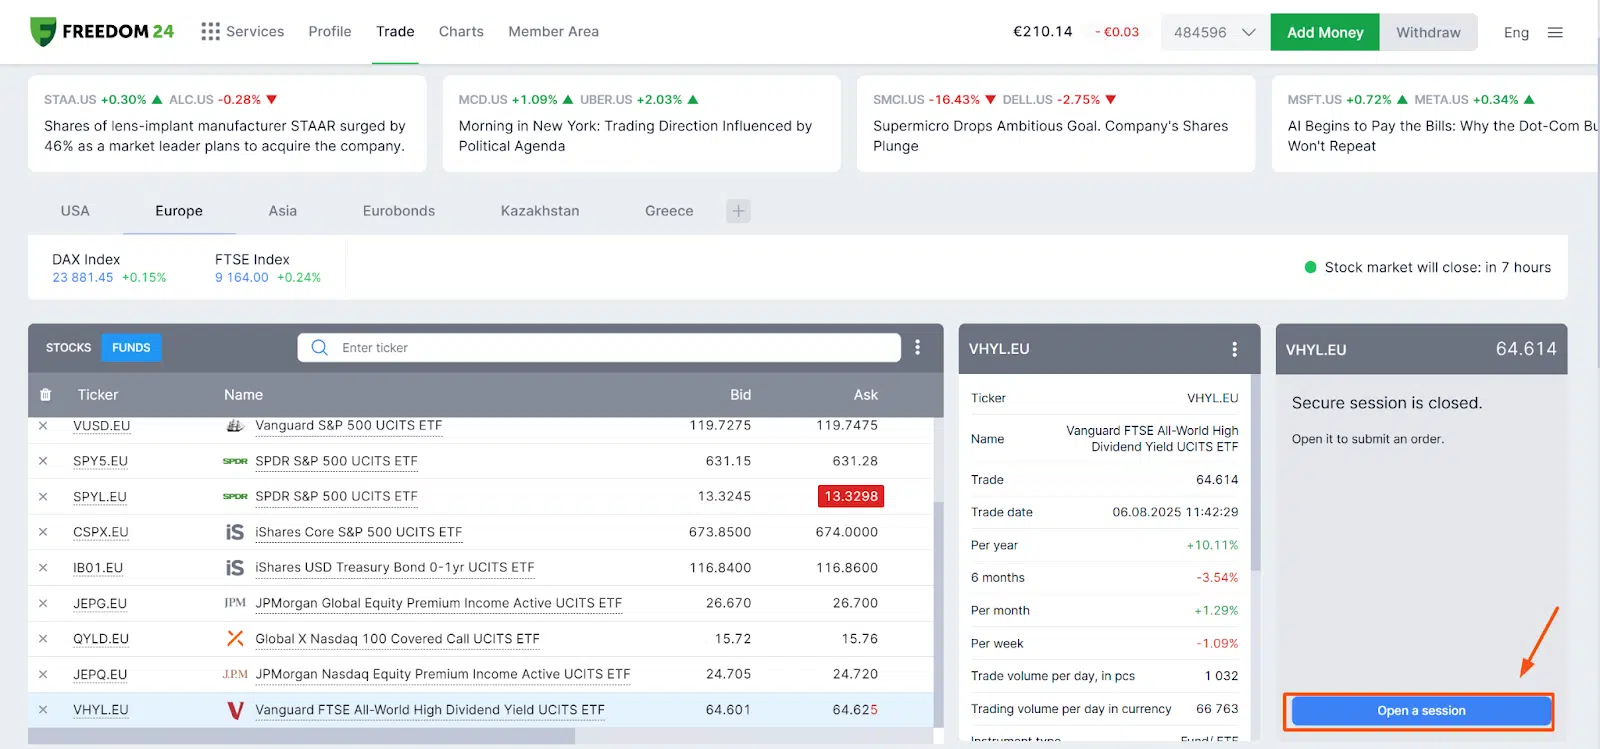
Task: Open the Services grid menu
Action: [242, 31]
